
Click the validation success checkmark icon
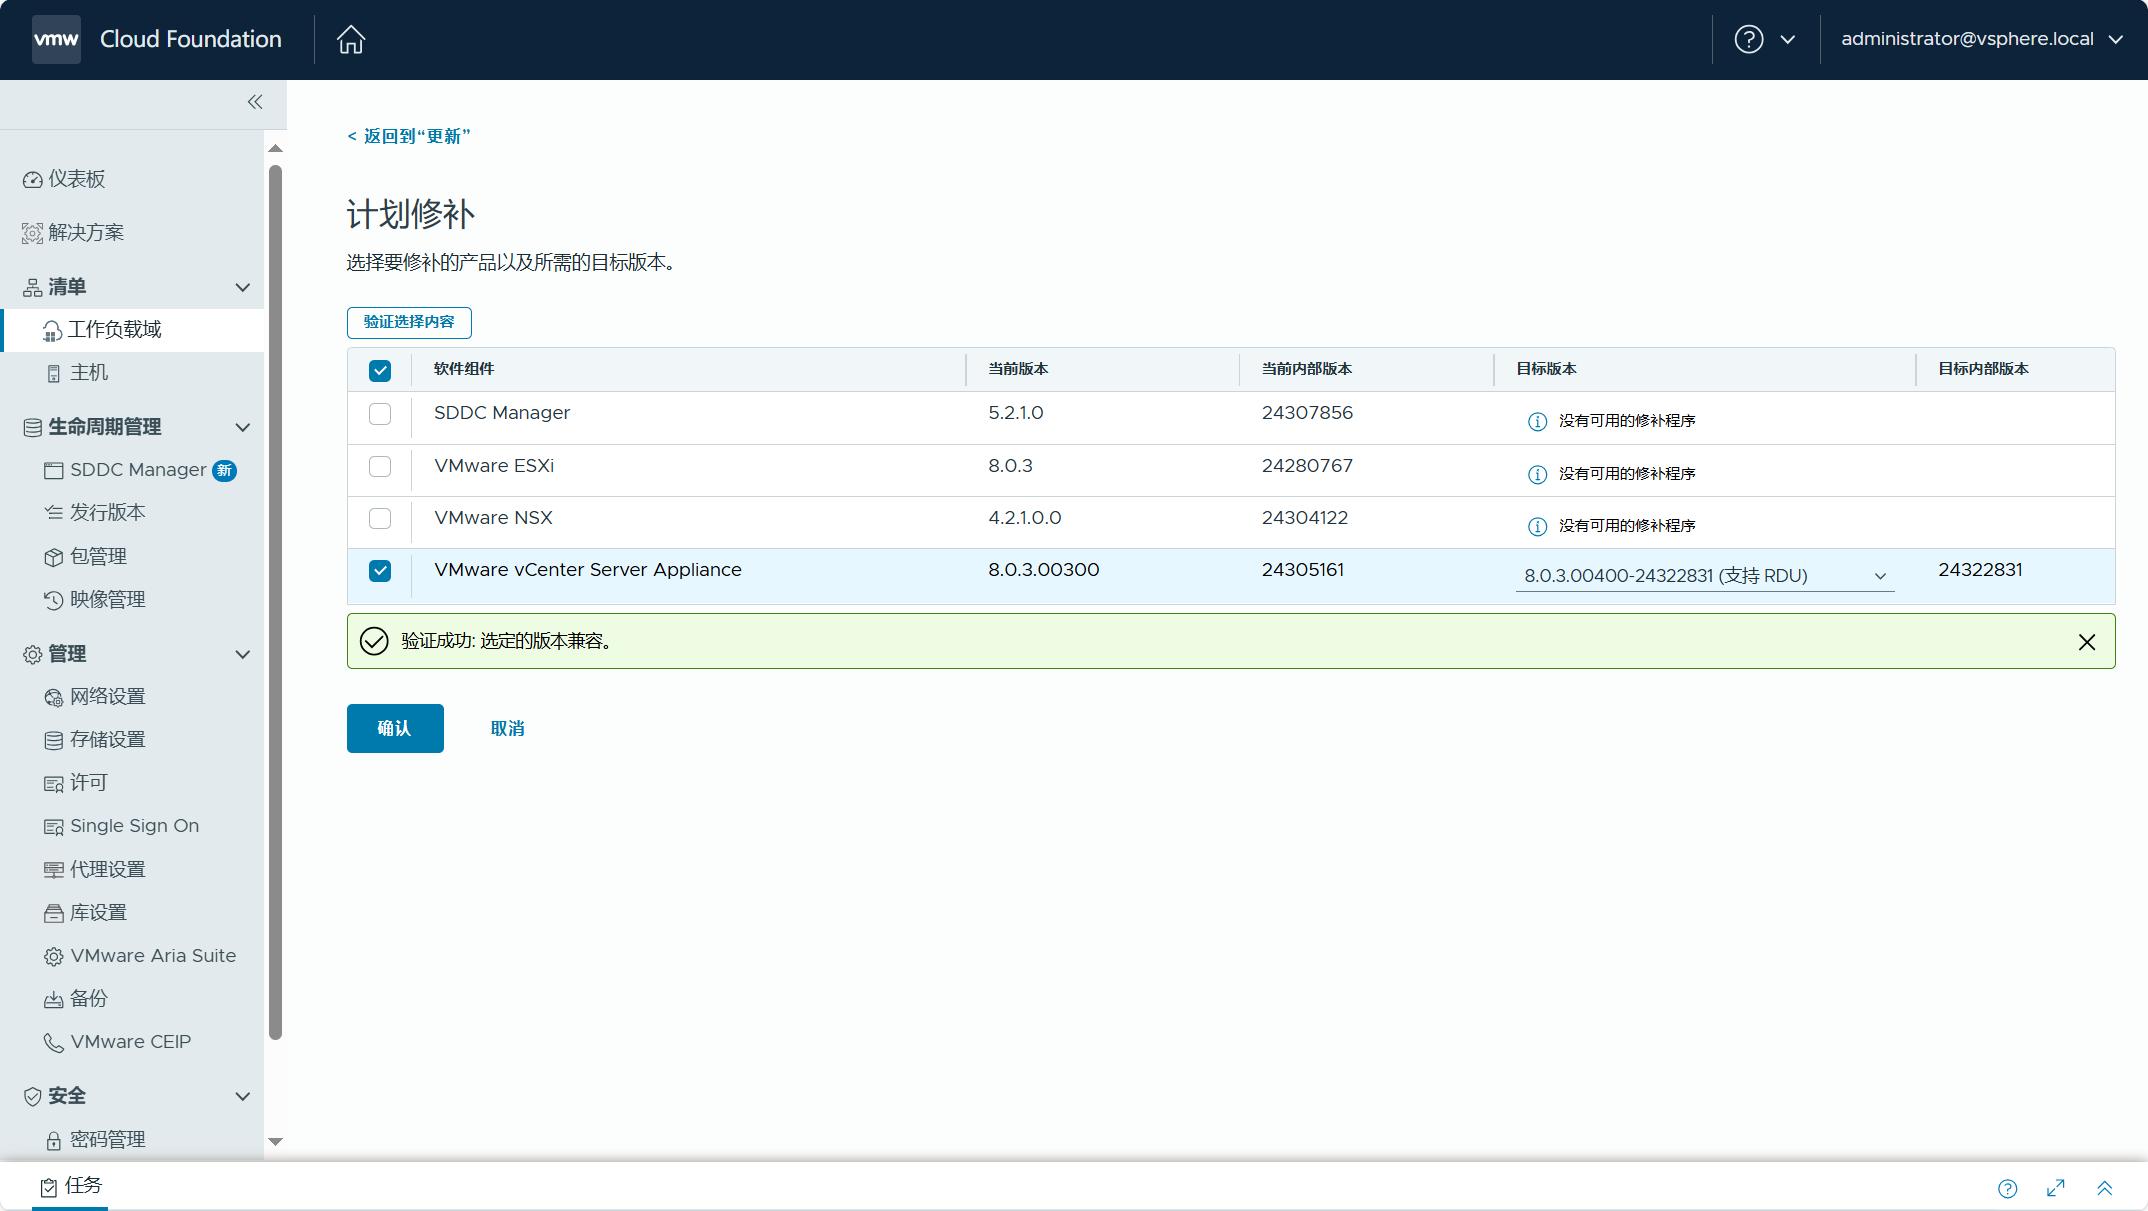[374, 641]
